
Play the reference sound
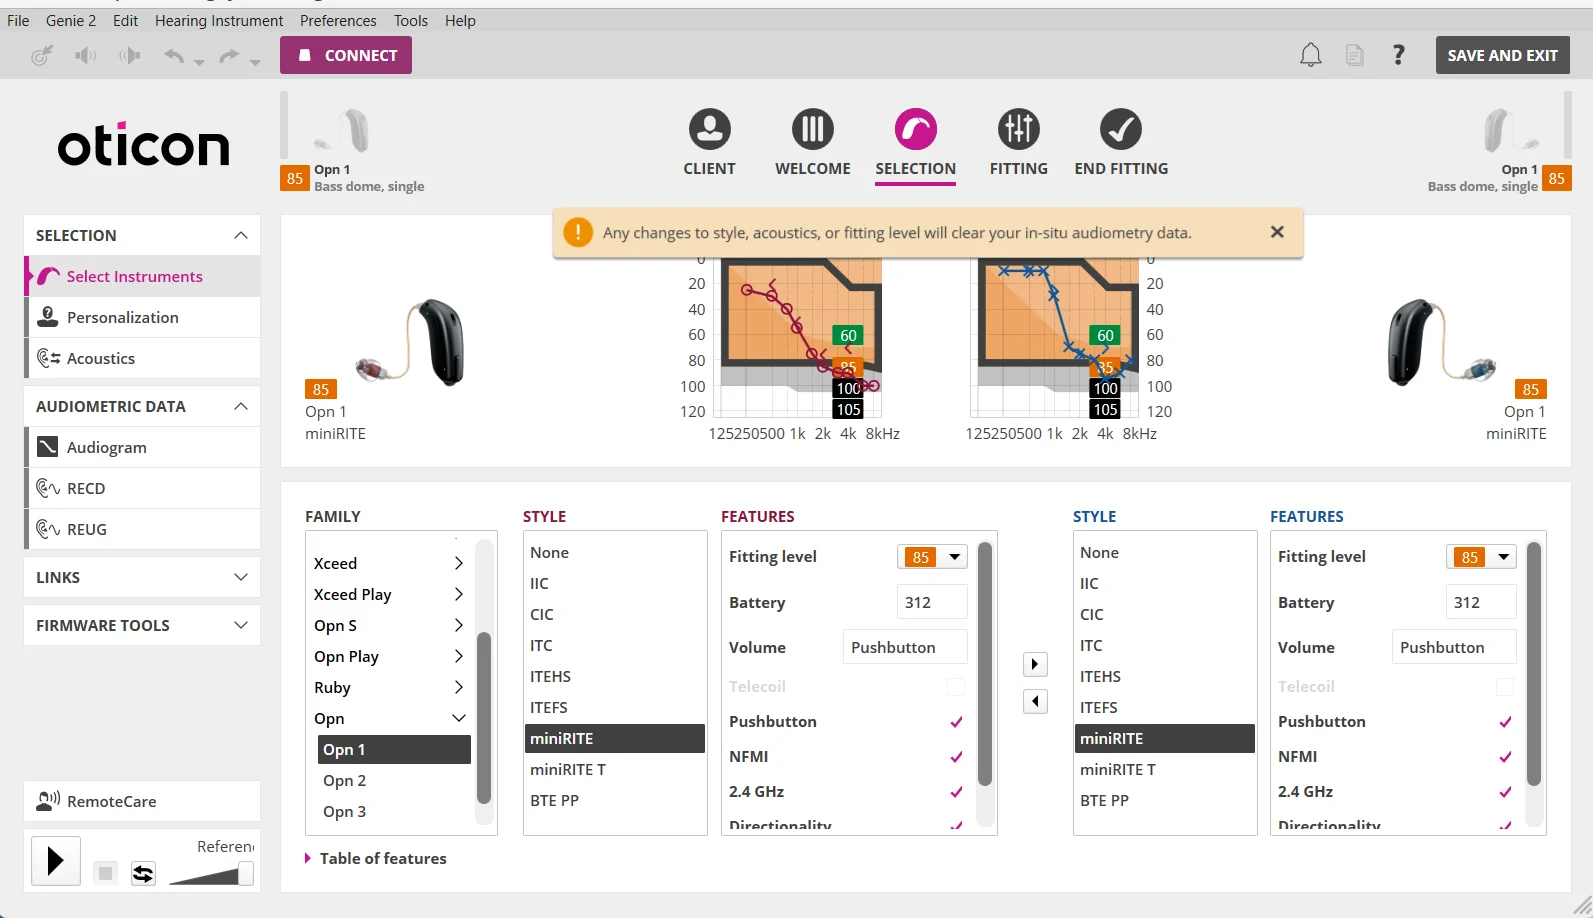[x=55, y=860]
